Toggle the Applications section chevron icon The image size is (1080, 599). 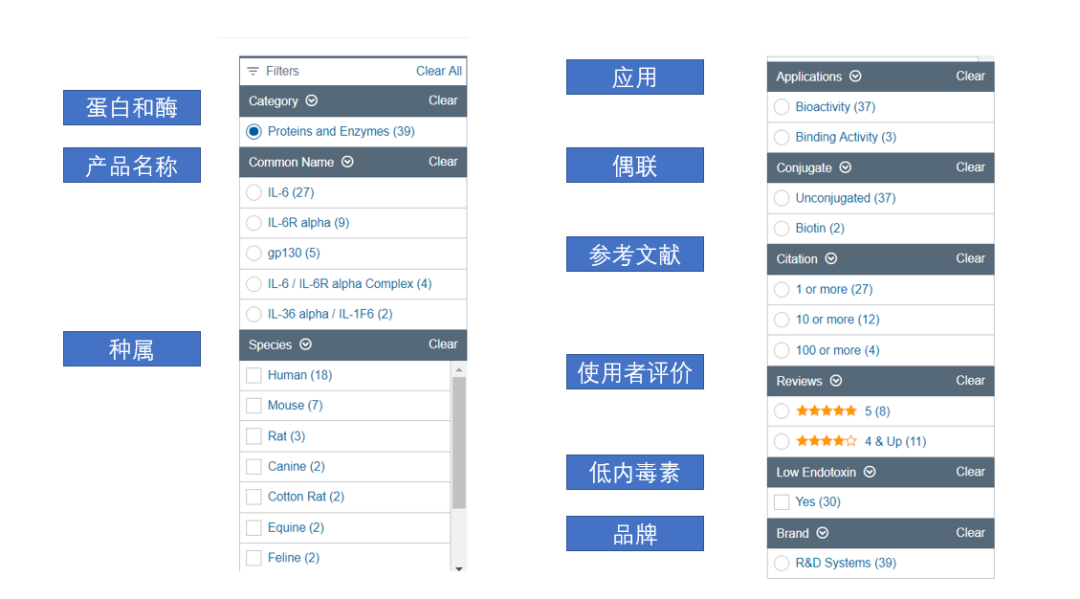point(855,76)
